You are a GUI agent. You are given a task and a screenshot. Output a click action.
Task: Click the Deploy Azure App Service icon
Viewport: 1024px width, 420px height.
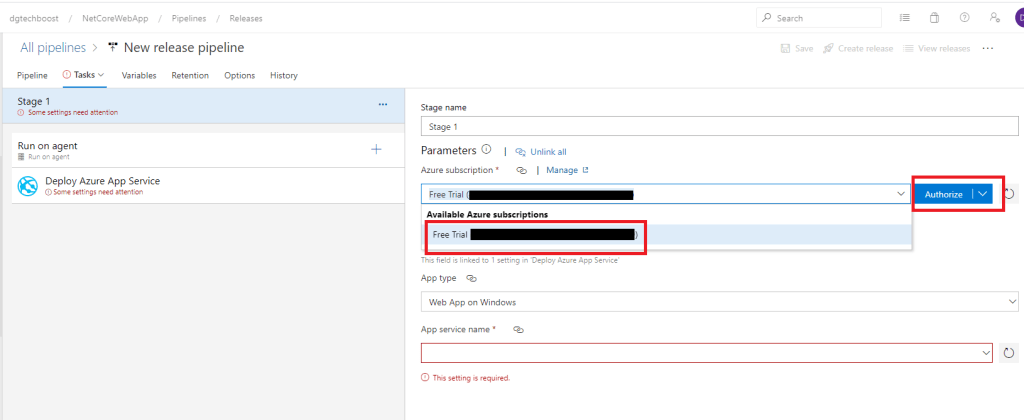point(29,186)
